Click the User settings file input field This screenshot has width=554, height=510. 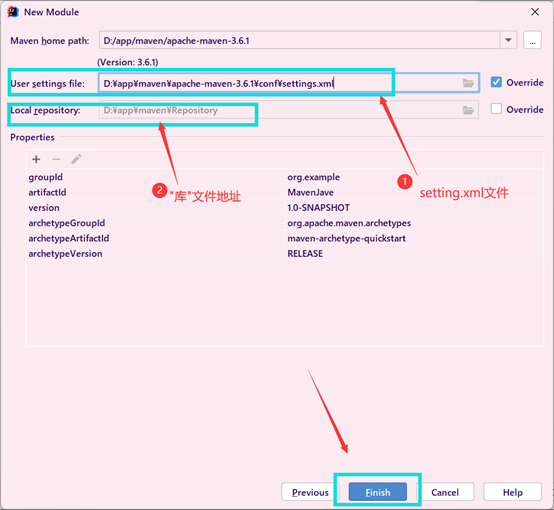288,83
